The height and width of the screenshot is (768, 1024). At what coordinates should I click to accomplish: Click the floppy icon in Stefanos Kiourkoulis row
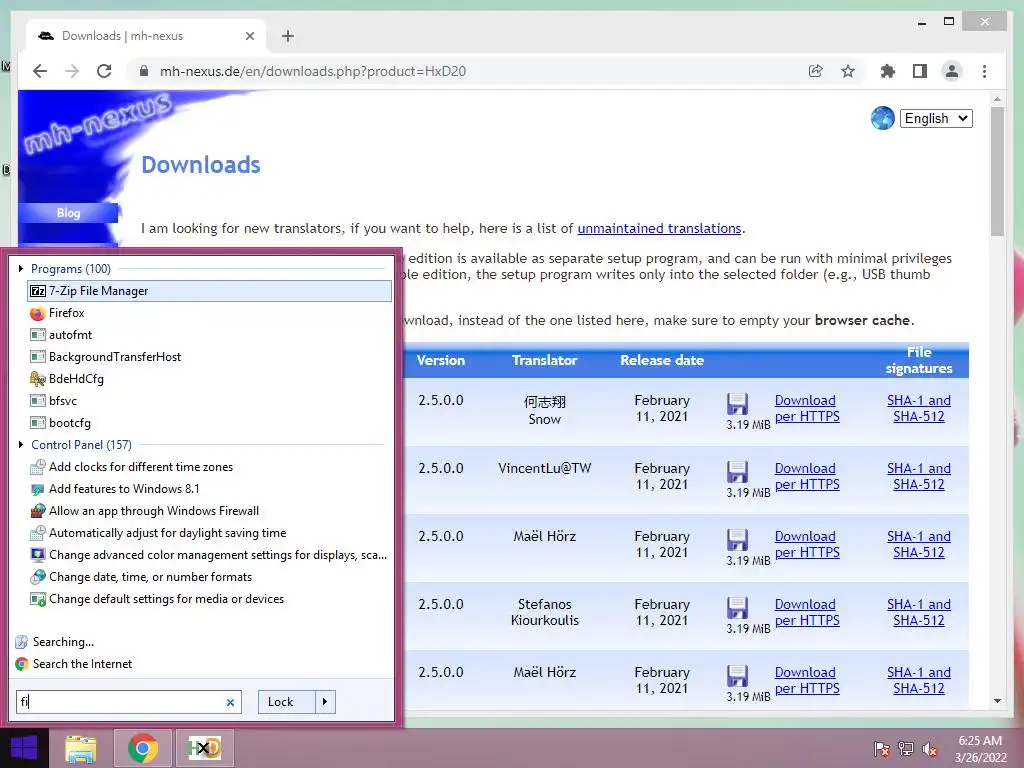click(x=737, y=608)
